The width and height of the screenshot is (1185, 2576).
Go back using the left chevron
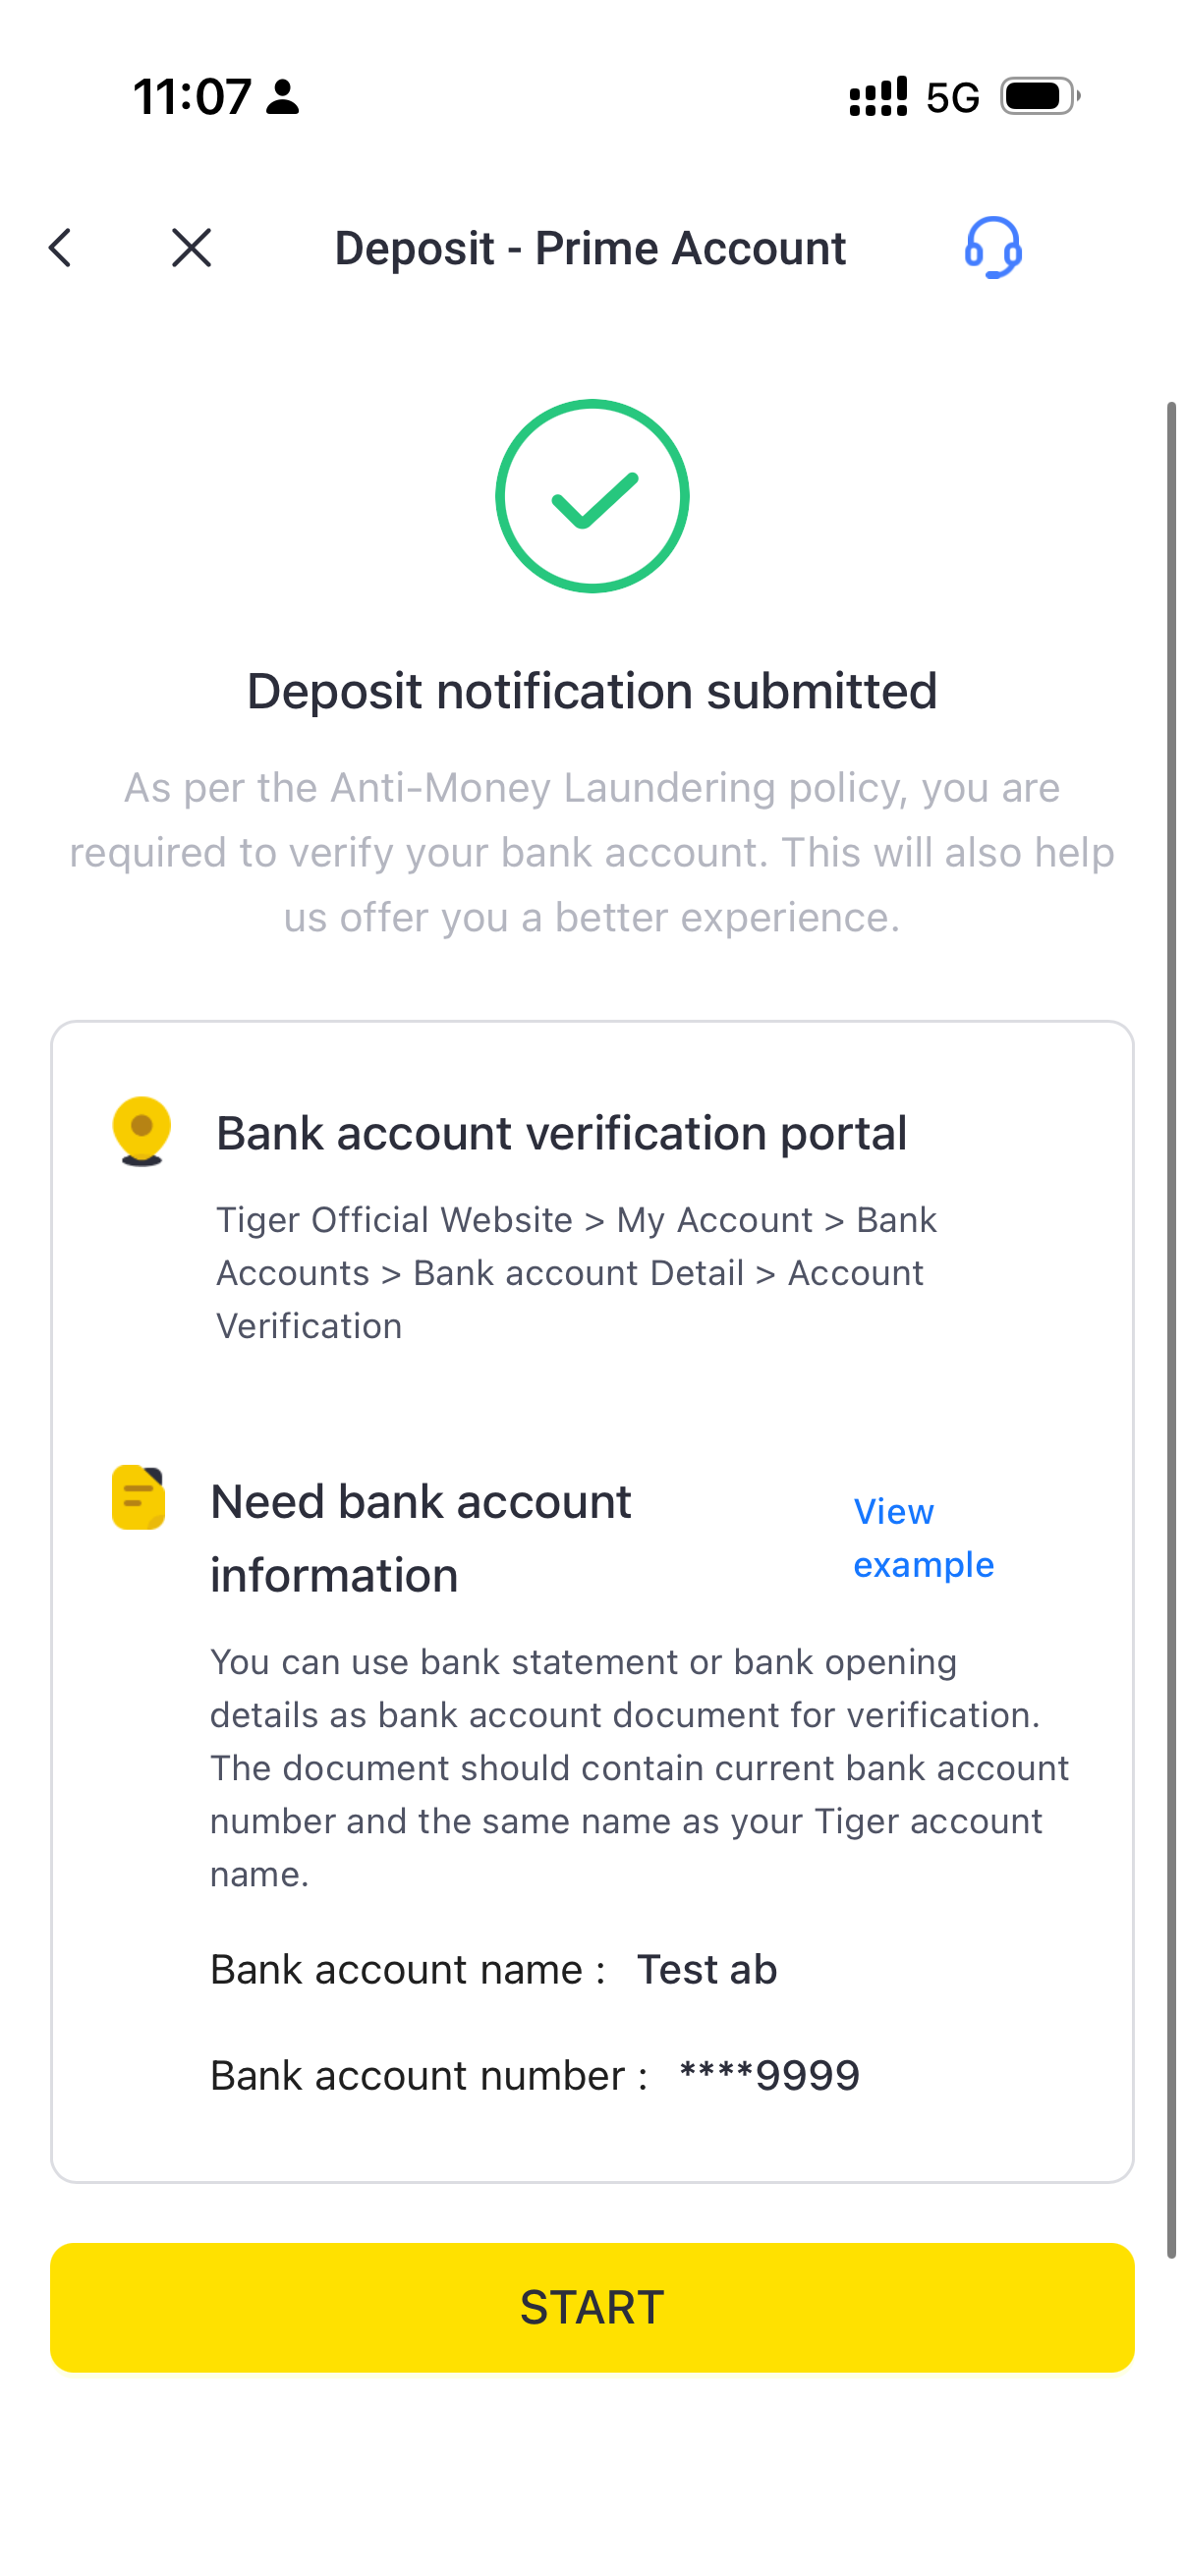[61, 248]
